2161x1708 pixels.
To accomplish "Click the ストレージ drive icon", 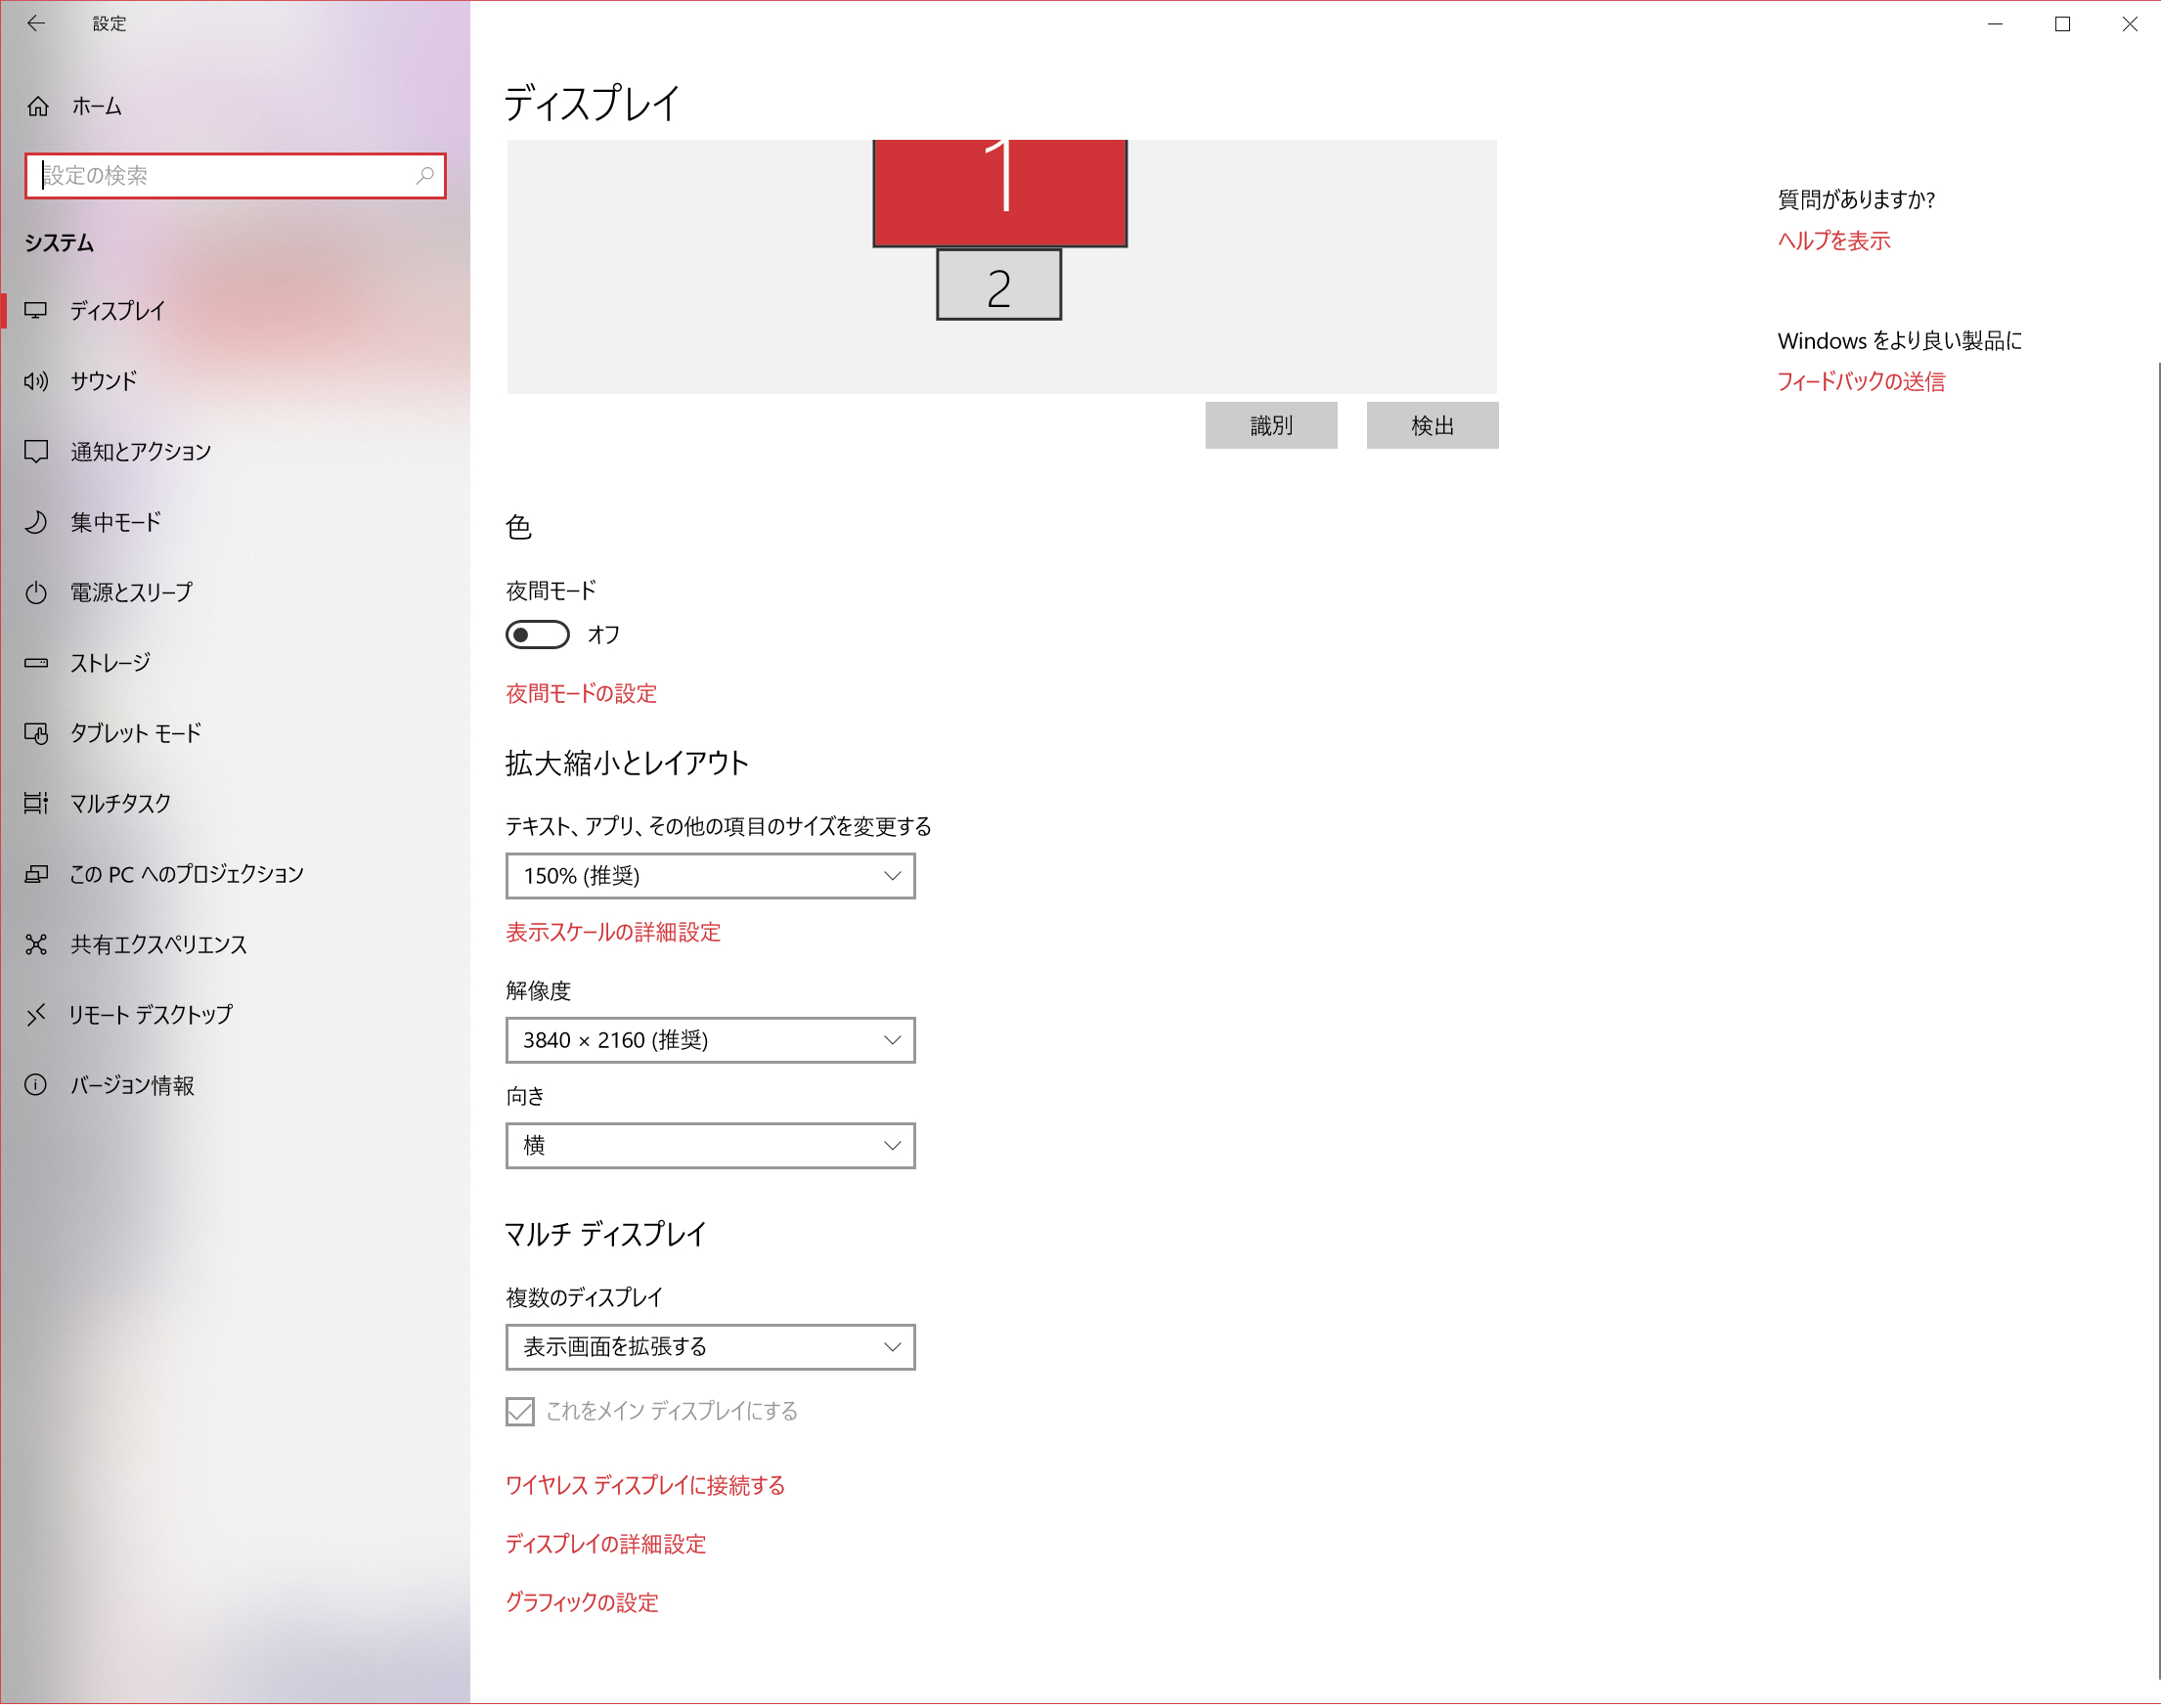I will [36, 663].
